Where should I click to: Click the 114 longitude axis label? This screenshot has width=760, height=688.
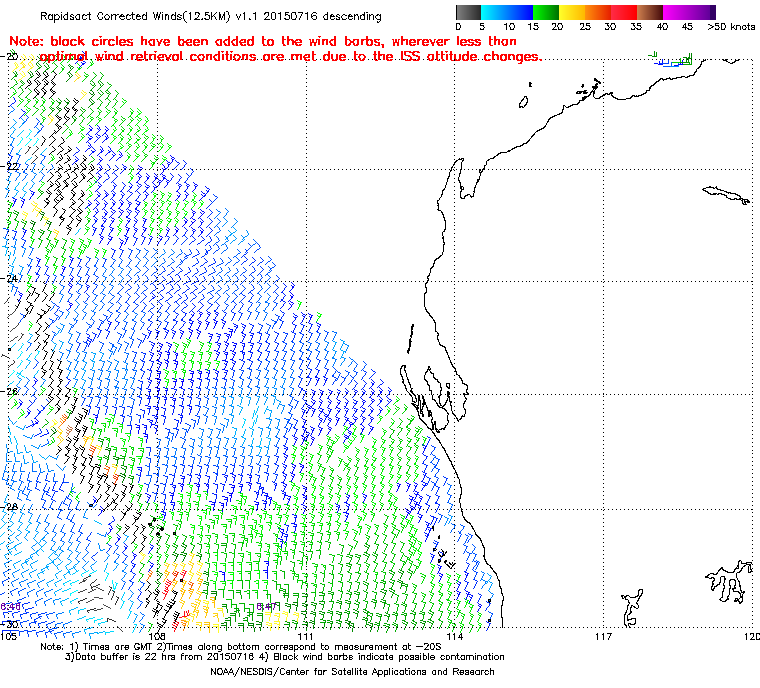click(454, 636)
